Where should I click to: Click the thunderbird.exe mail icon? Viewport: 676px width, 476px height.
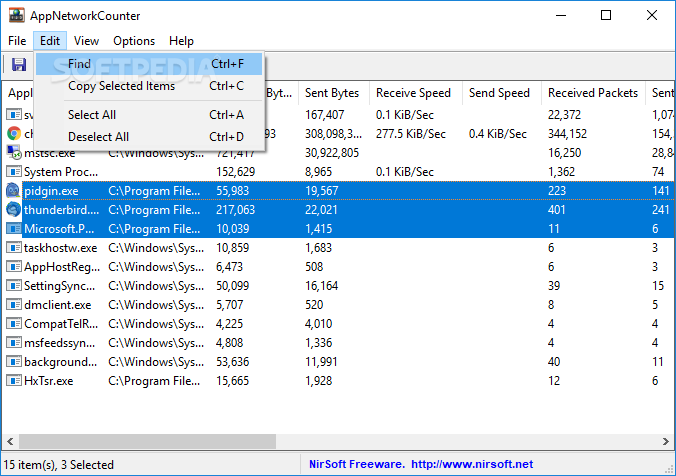coord(13,210)
